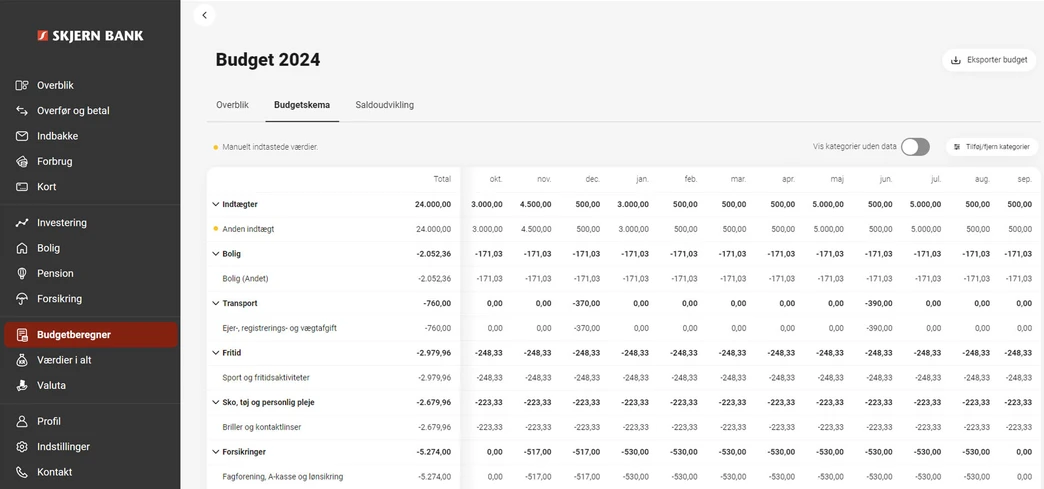Open Forbrug via its piggy bank icon
This screenshot has width=1044, height=489.
pyautogui.click(x=22, y=161)
